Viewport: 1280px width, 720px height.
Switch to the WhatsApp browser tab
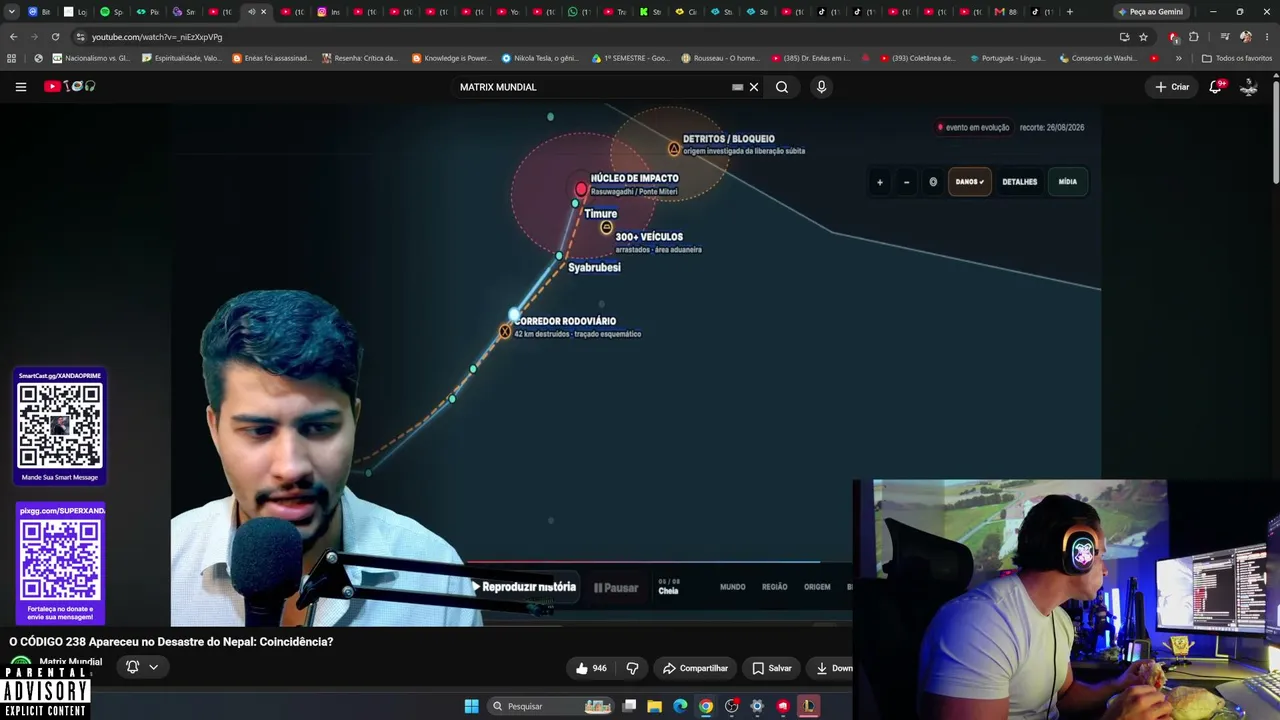click(x=578, y=12)
